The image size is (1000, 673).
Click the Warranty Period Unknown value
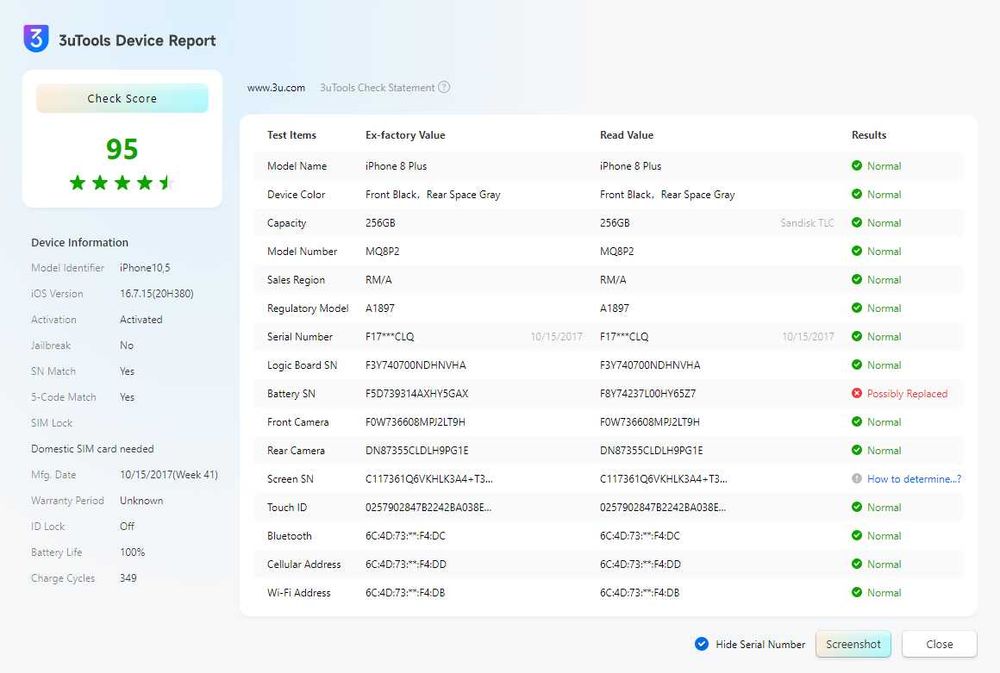point(141,500)
